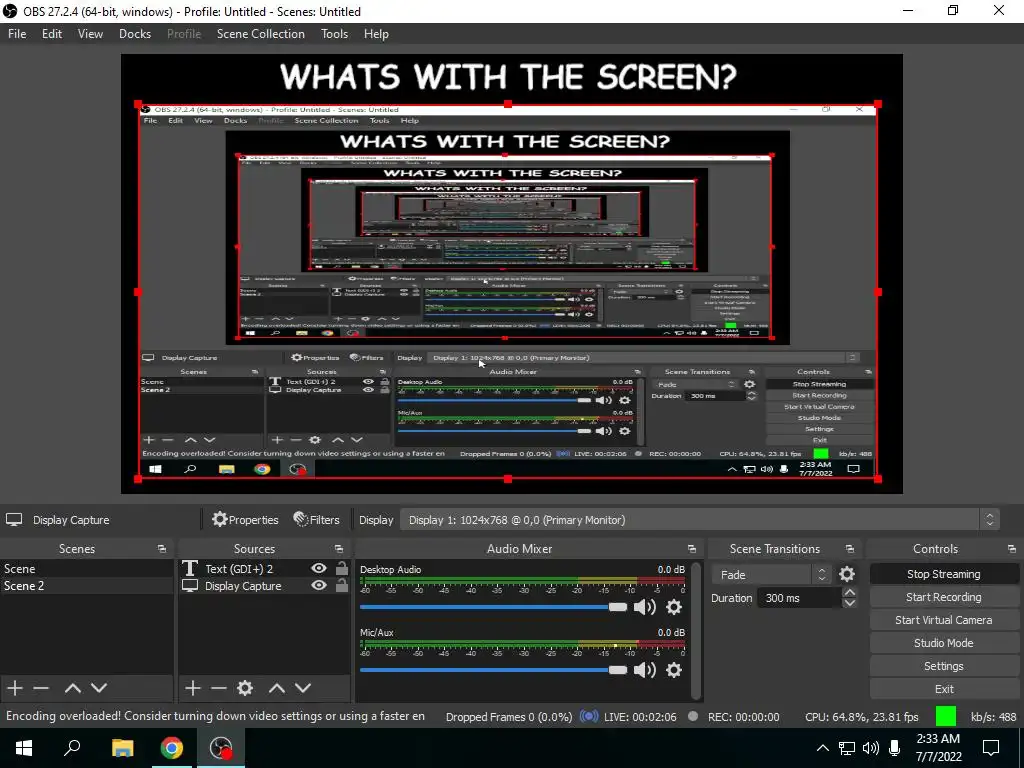The width and height of the screenshot is (1024, 768).
Task: Open source Filters button in toolbar
Action: point(317,520)
